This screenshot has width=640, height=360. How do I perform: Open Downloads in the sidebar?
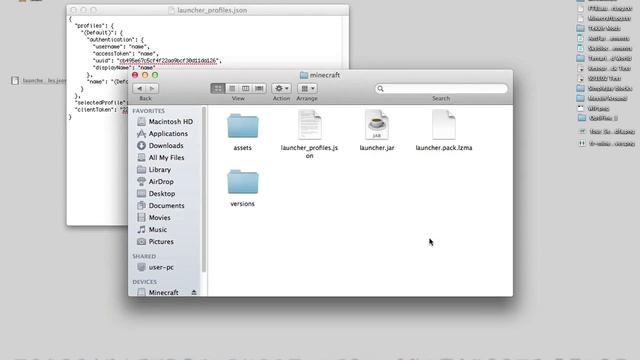(x=165, y=146)
